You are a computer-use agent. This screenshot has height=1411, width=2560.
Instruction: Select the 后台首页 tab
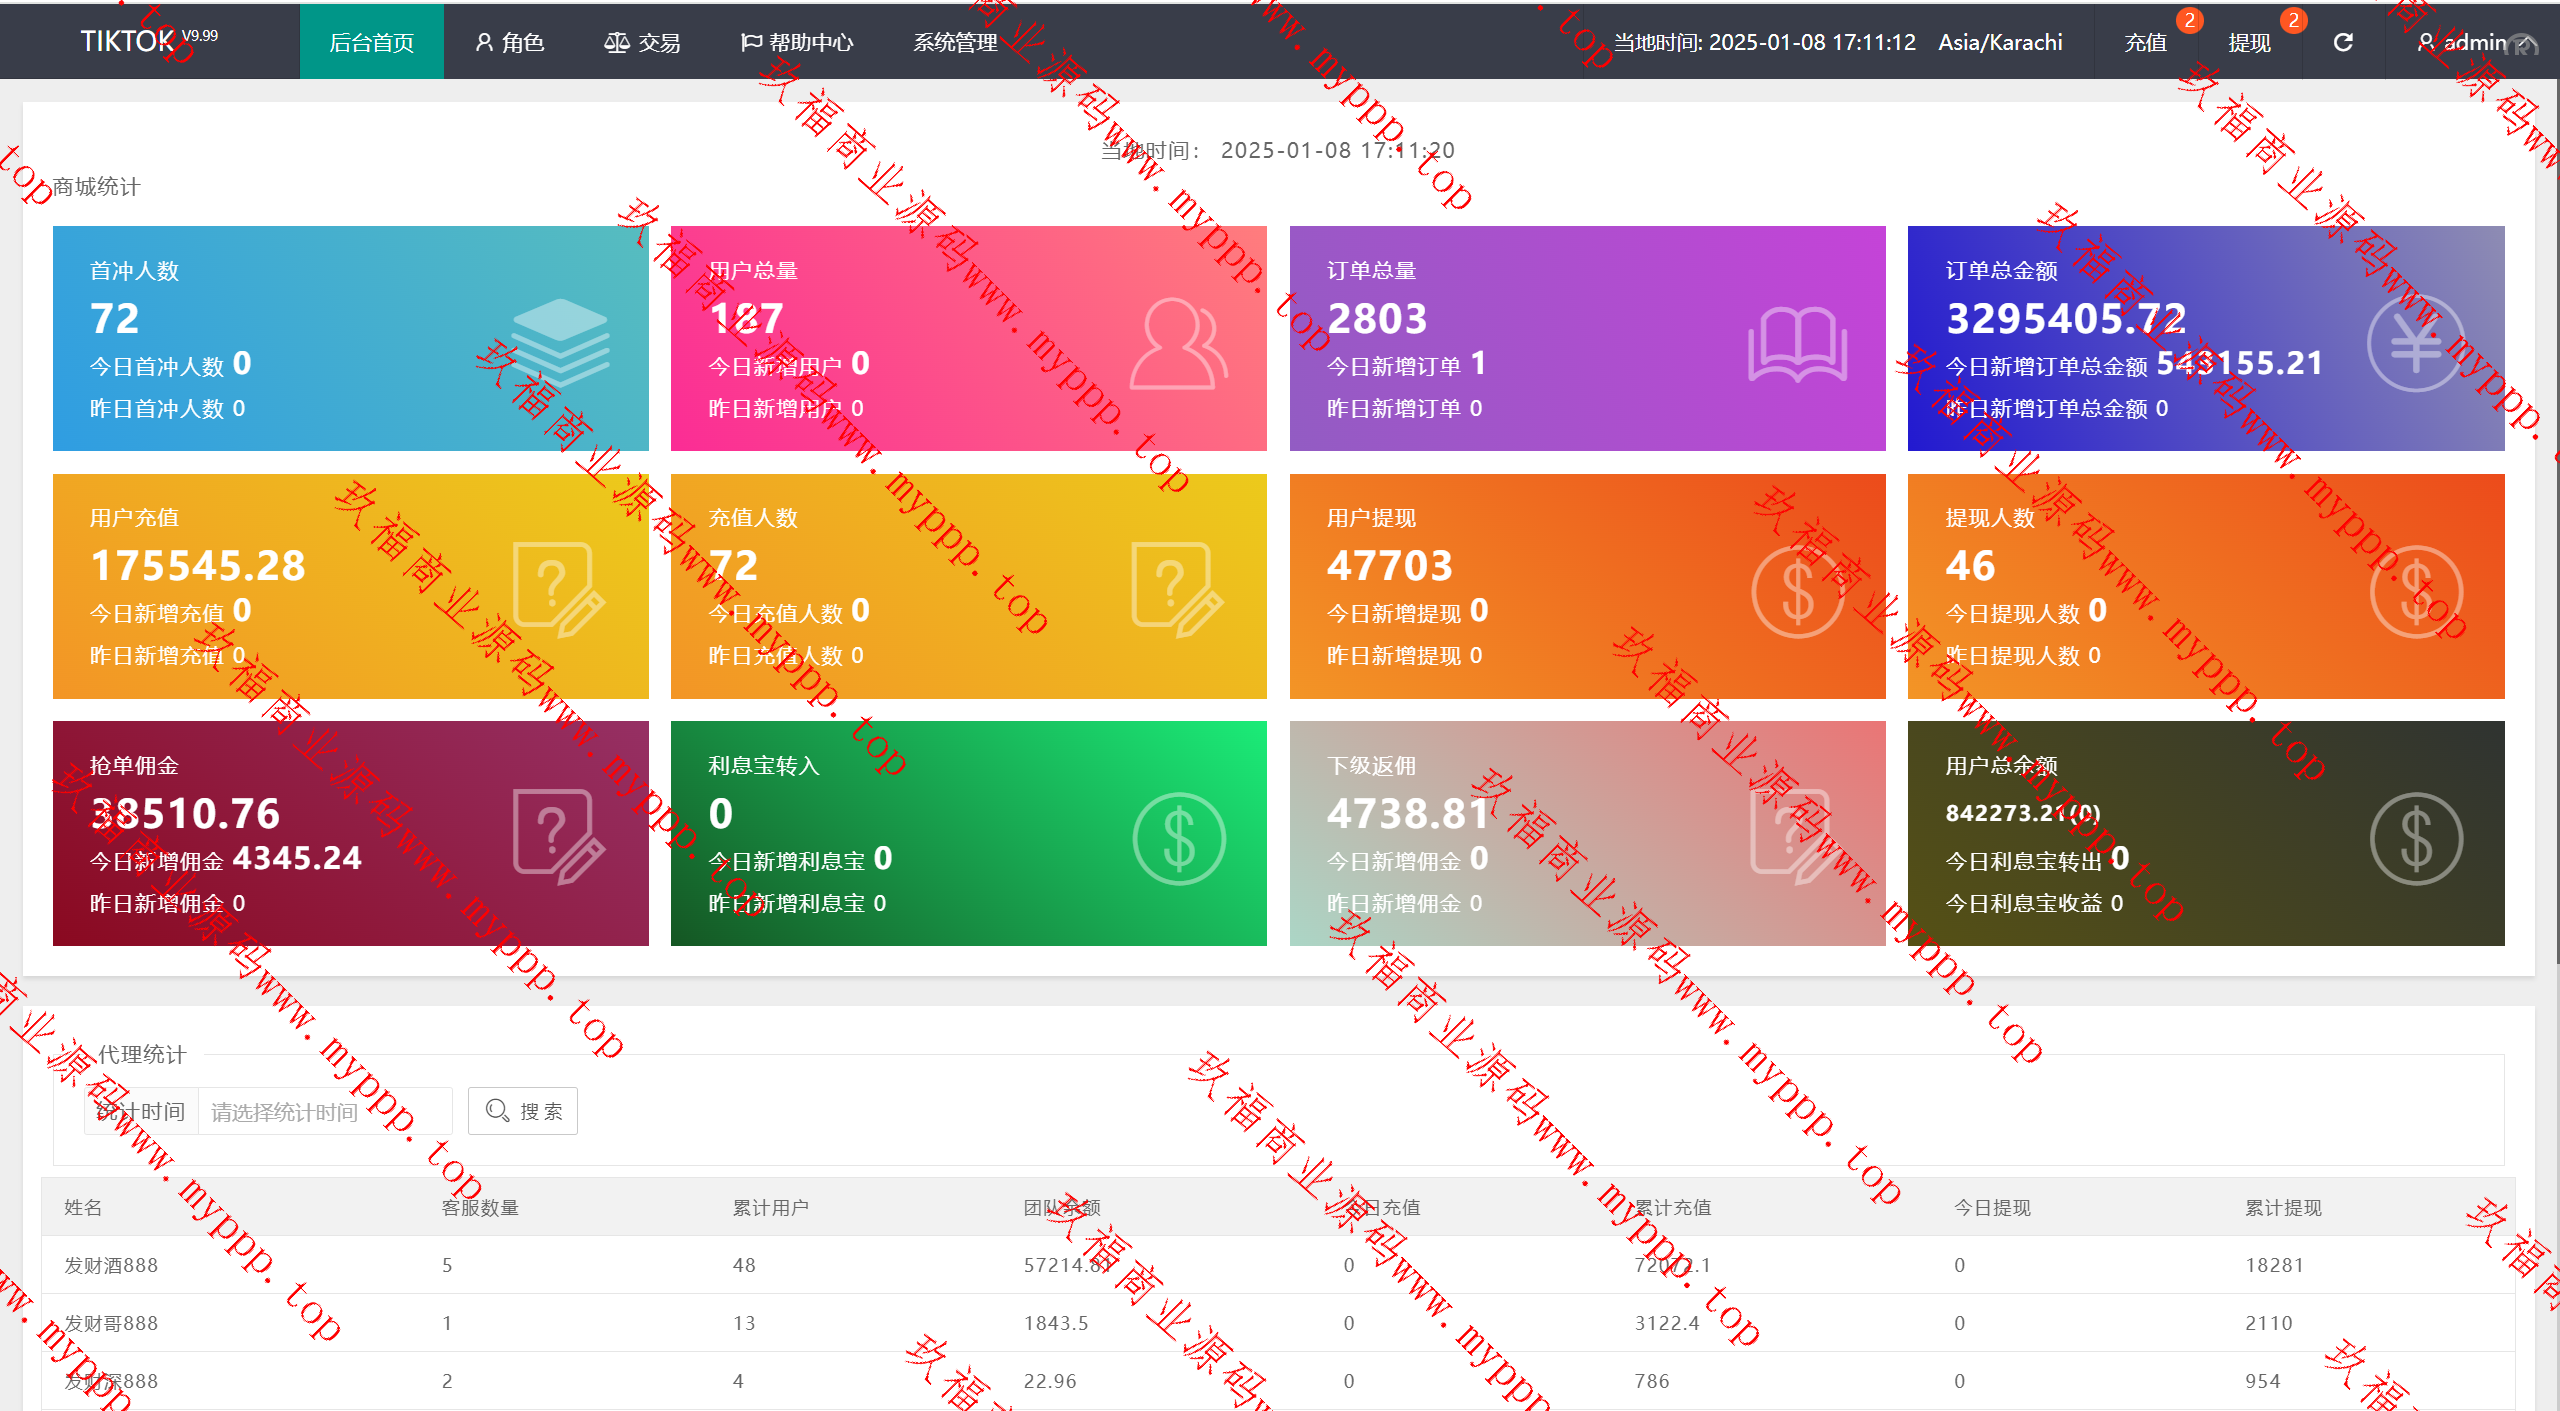click(x=371, y=42)
